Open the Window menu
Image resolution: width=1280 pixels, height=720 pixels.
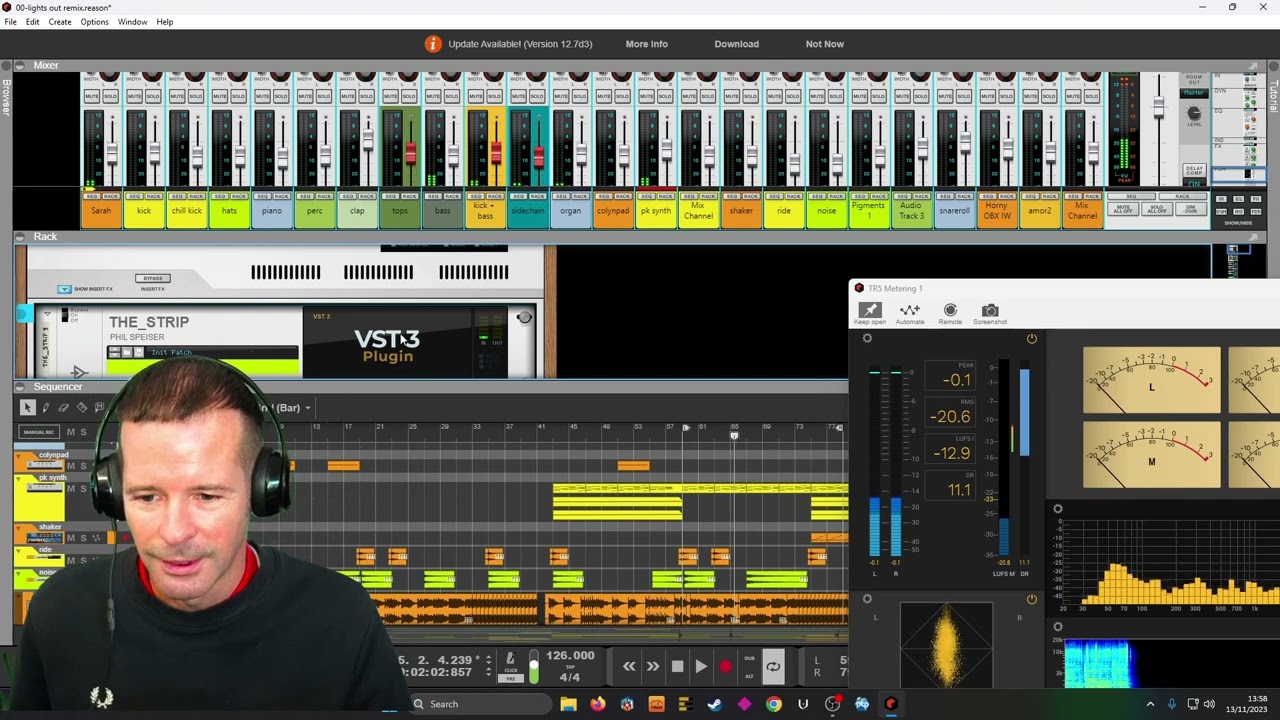132,22
